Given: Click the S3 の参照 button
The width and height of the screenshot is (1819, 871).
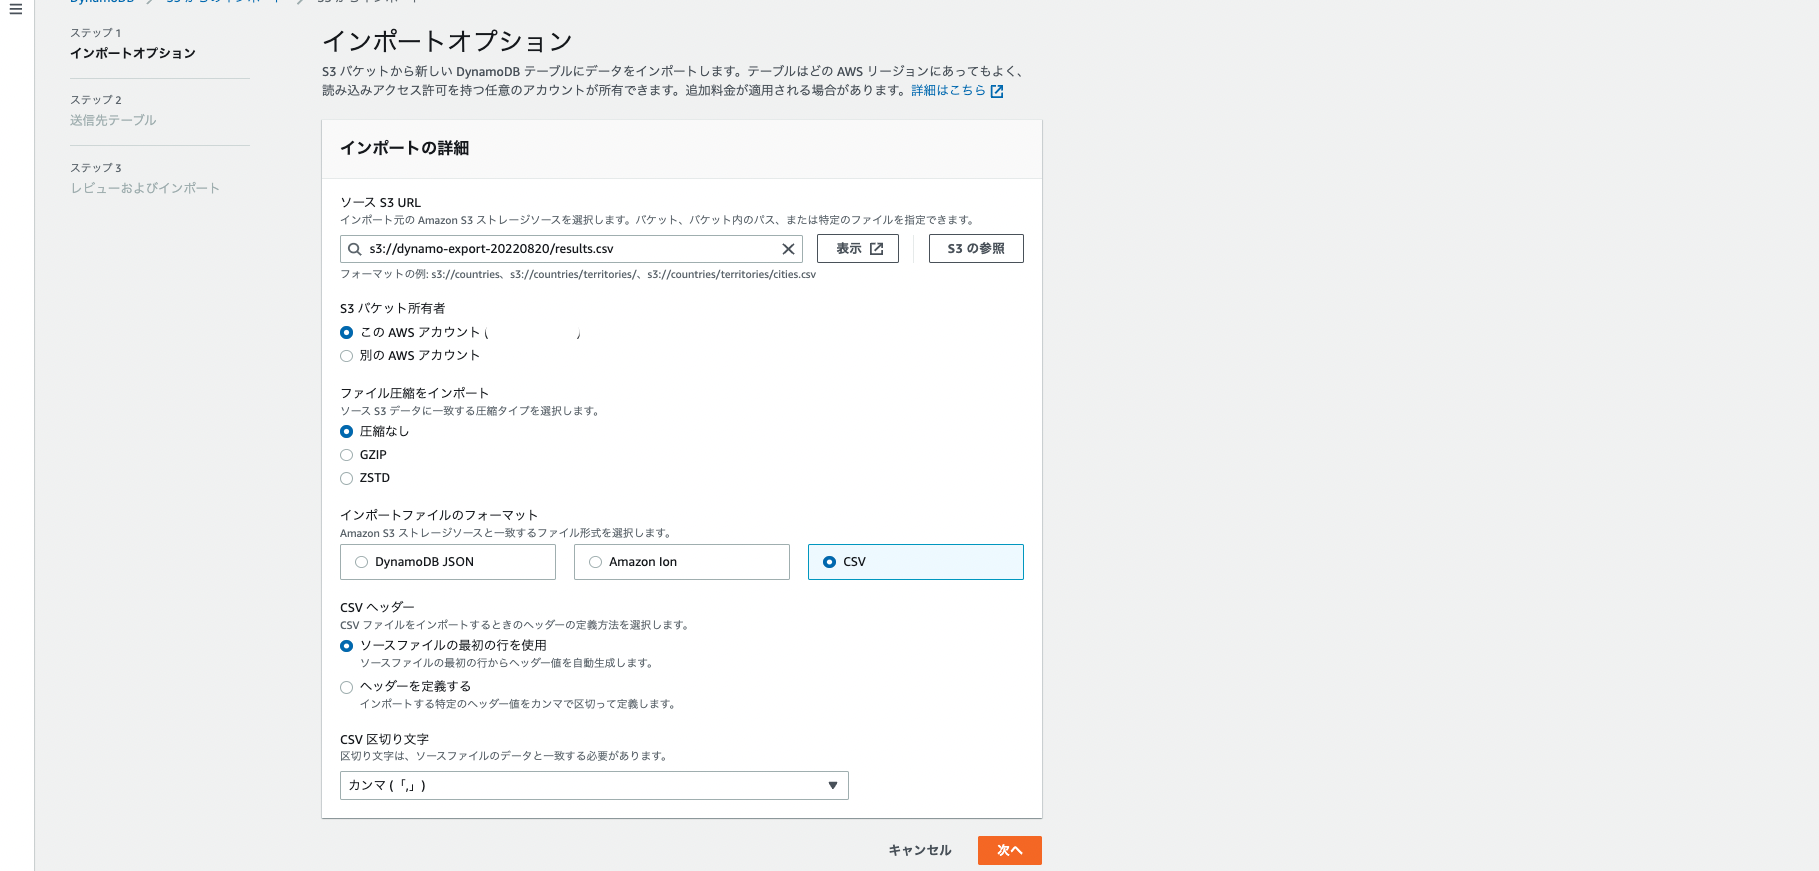Looking at the screenshot, I should (976, 249).
